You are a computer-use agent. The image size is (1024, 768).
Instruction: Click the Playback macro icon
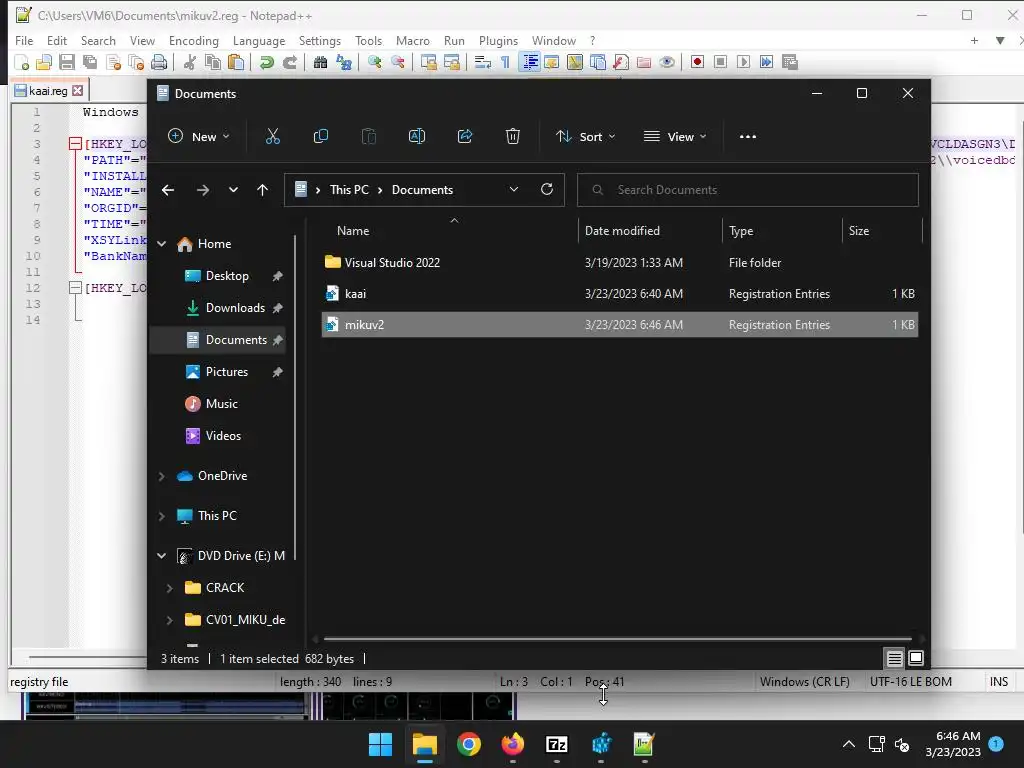pyautogui.click(x=743, y=62)
